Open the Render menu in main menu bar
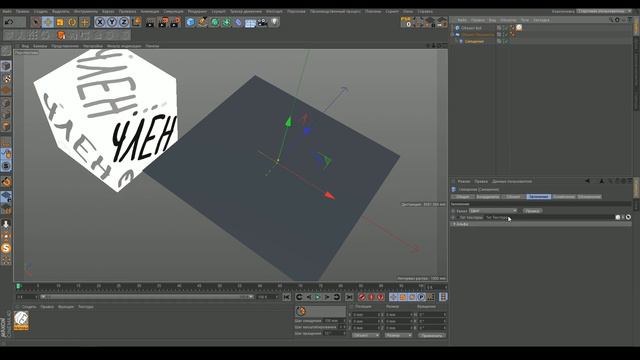This screenshot has width=640, height=360. (x=198, y=11)
